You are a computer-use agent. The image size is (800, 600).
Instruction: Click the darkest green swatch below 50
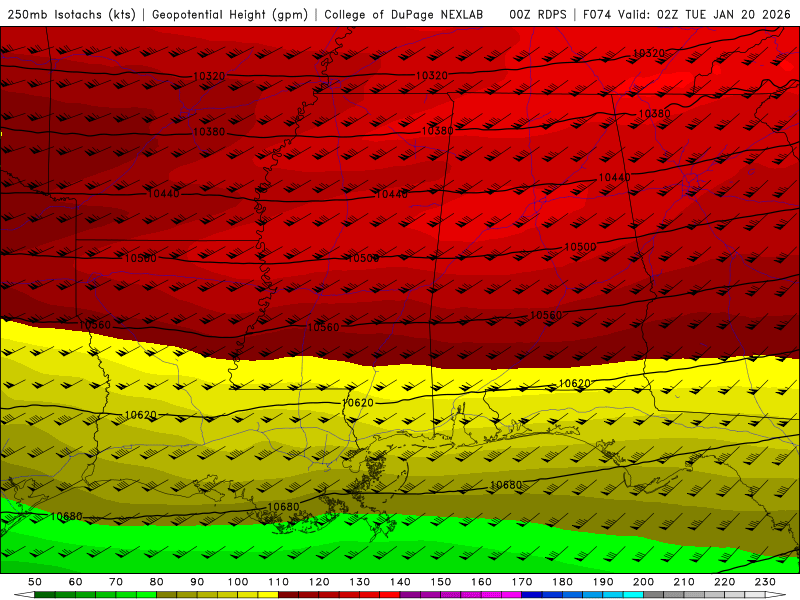click(x=45, y=595)
